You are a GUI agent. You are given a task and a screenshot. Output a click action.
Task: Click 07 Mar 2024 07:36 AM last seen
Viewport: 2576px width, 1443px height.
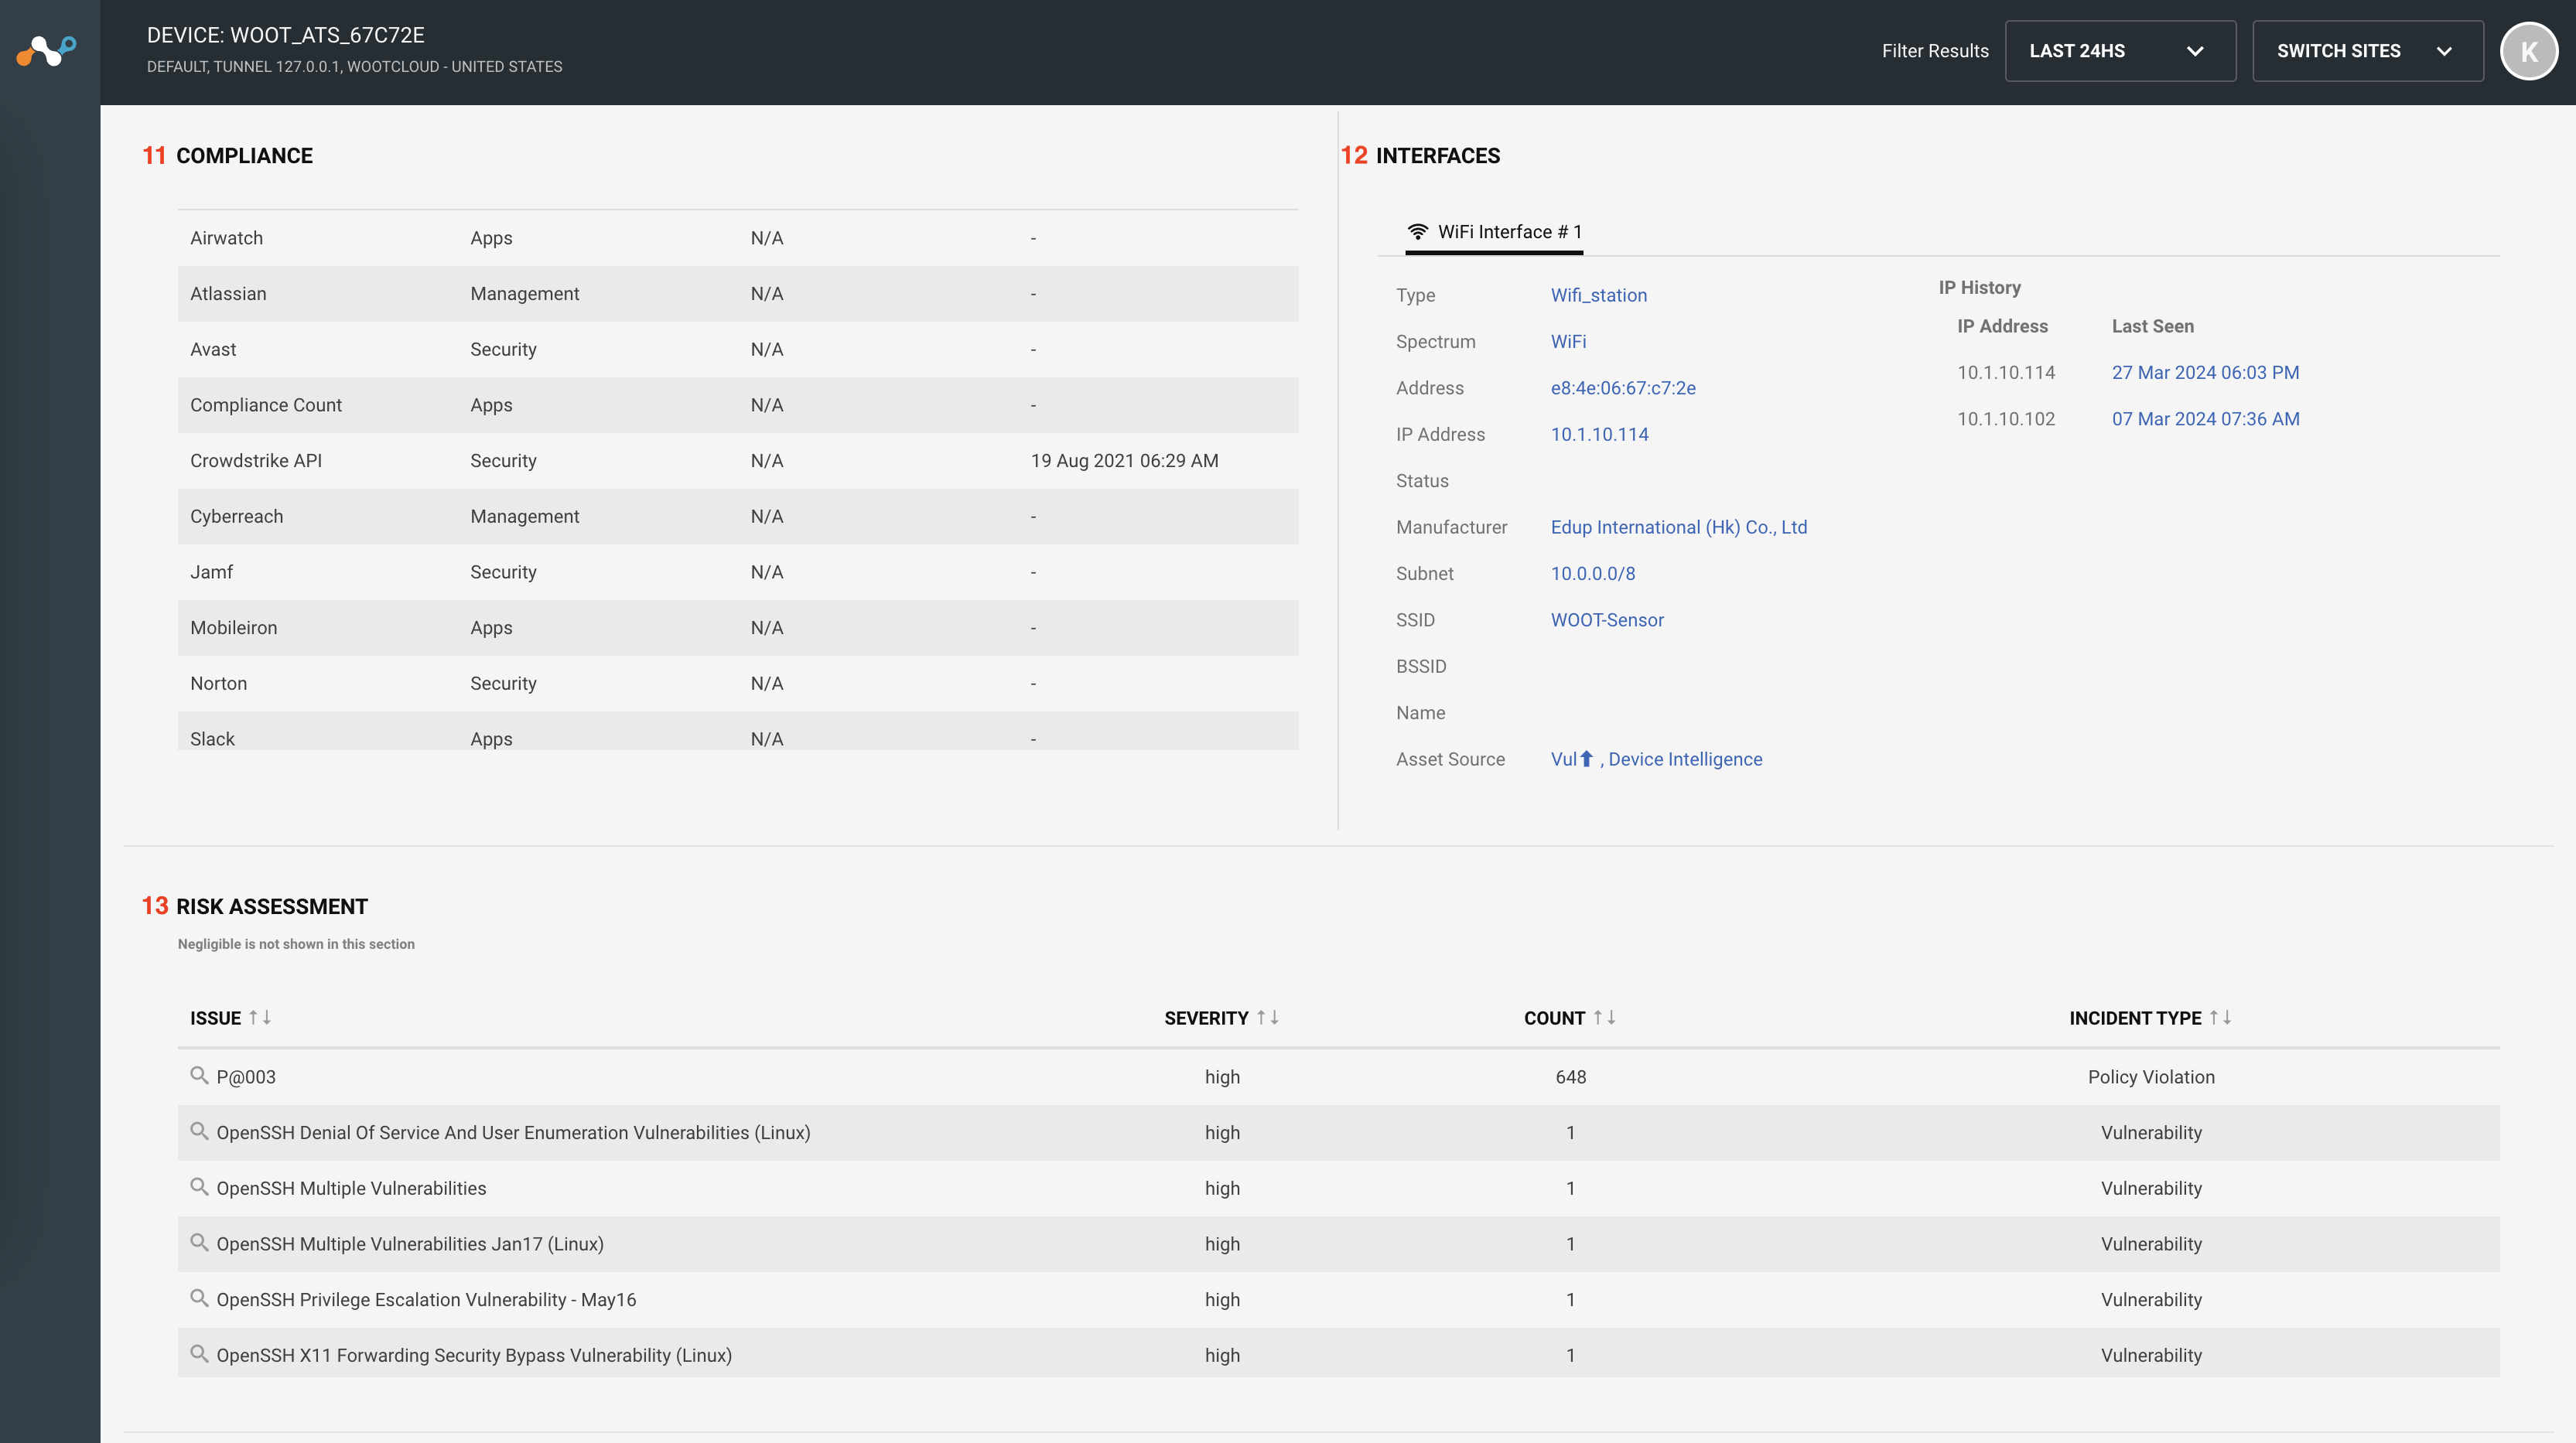click(x=2205, y=419)
